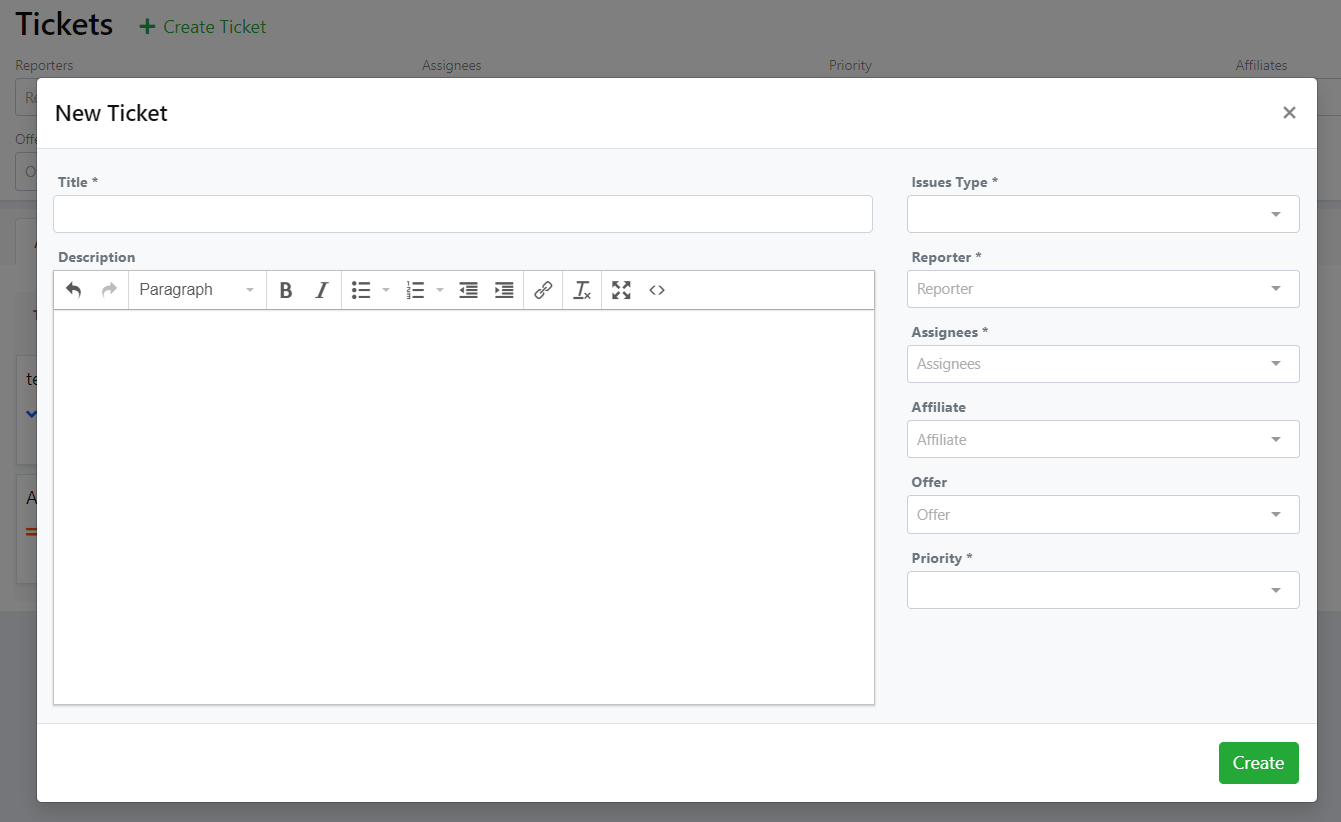1341x822 pixels.
Task: Select the Assignees field
Action: (1103, 363)
